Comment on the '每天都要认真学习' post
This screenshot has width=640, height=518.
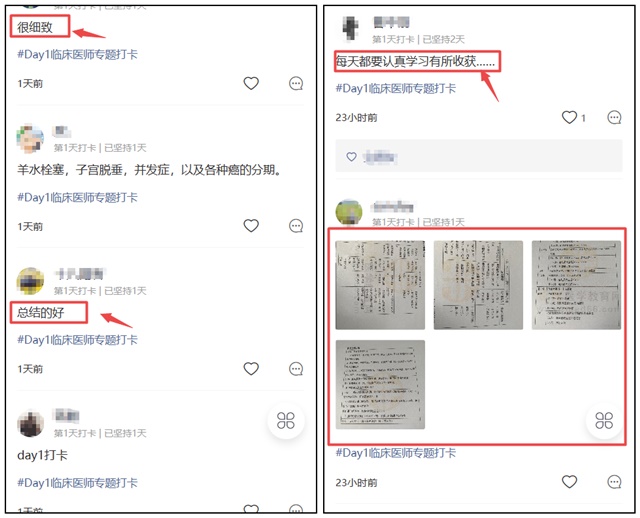pos(614,118)
